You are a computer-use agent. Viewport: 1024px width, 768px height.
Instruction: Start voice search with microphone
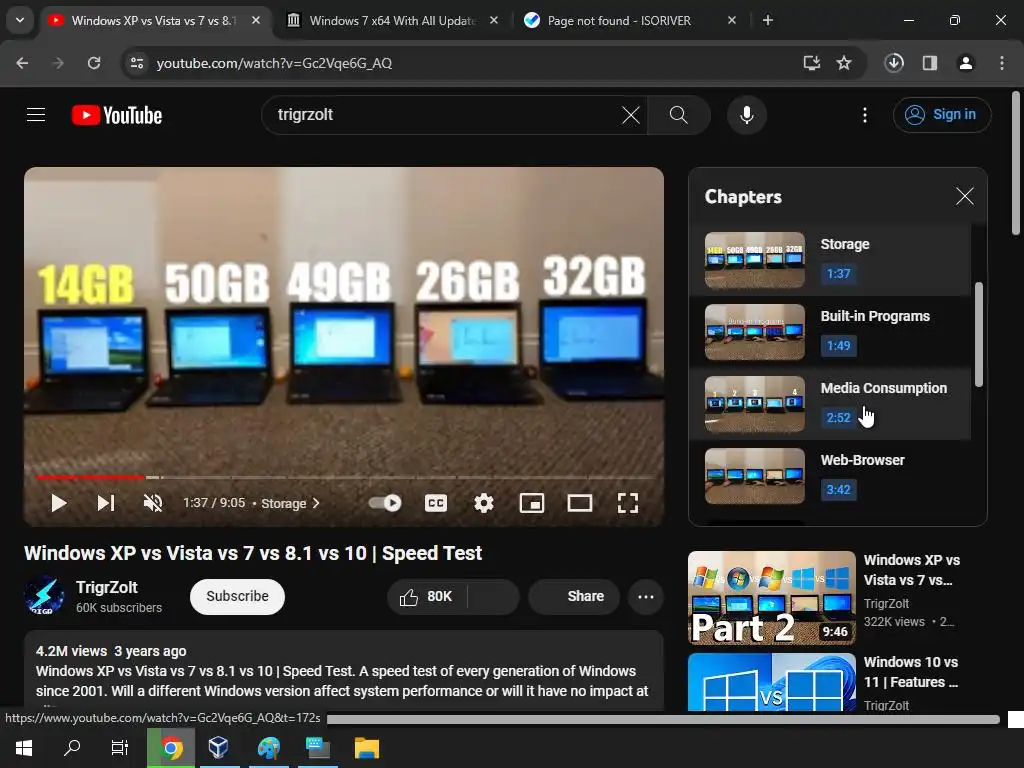point(746,115)
